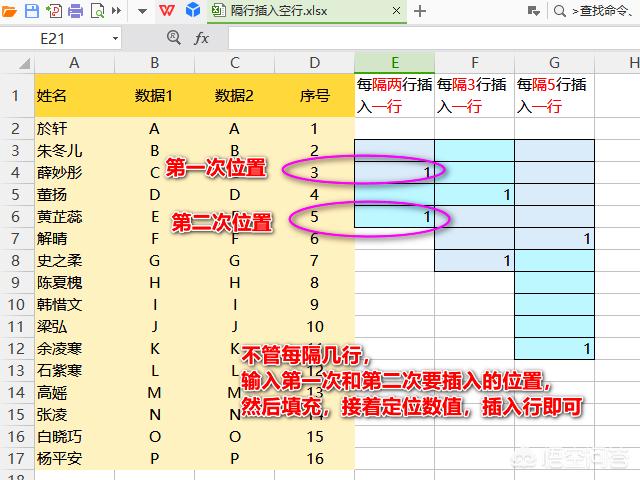Click the export to PDF icon
The width and height of the screenshot is (640, 480).
(54, 11)
